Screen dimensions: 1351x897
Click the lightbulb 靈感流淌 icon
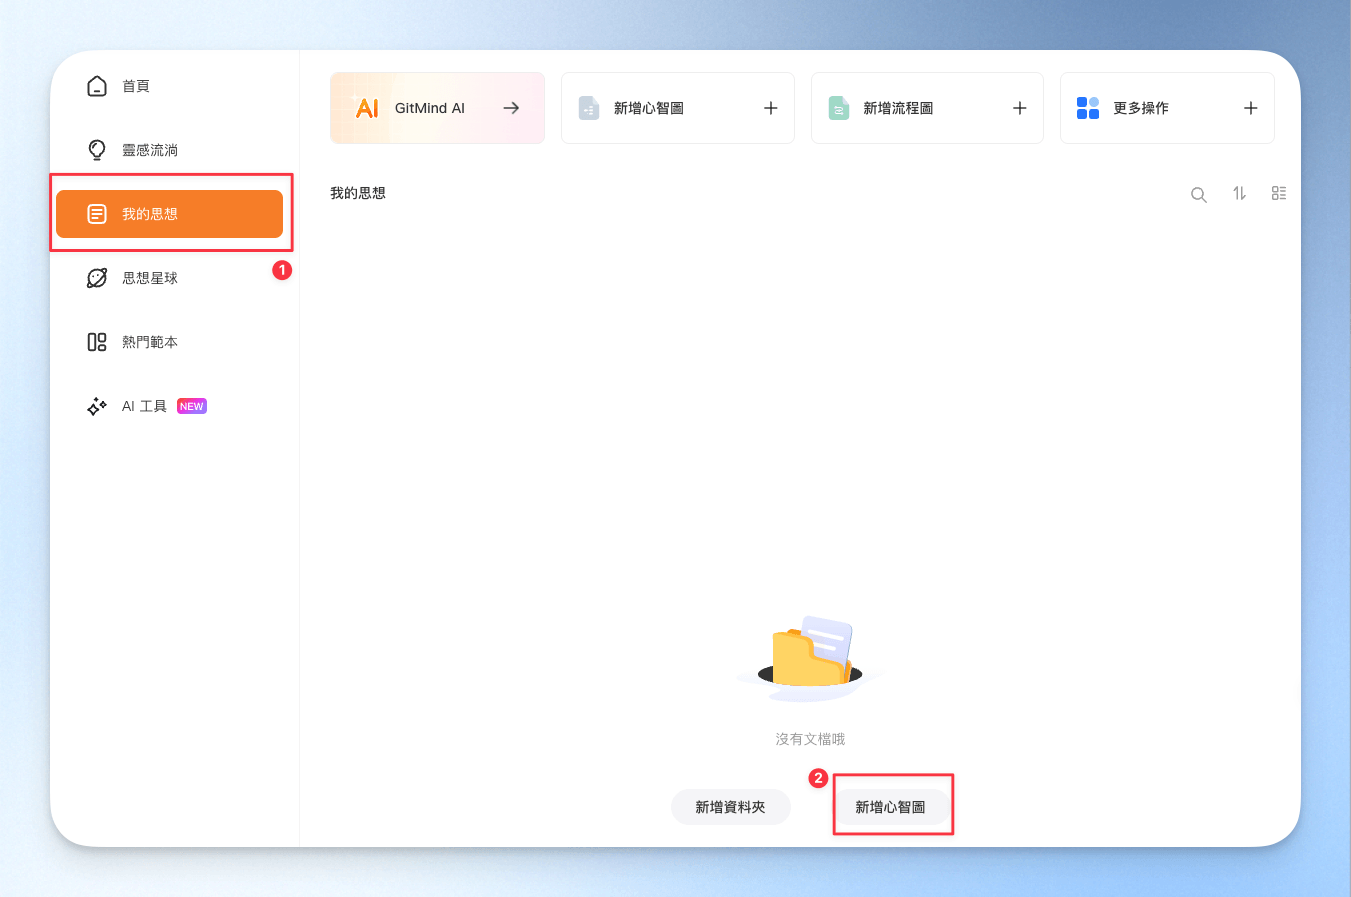pos(97,150)
